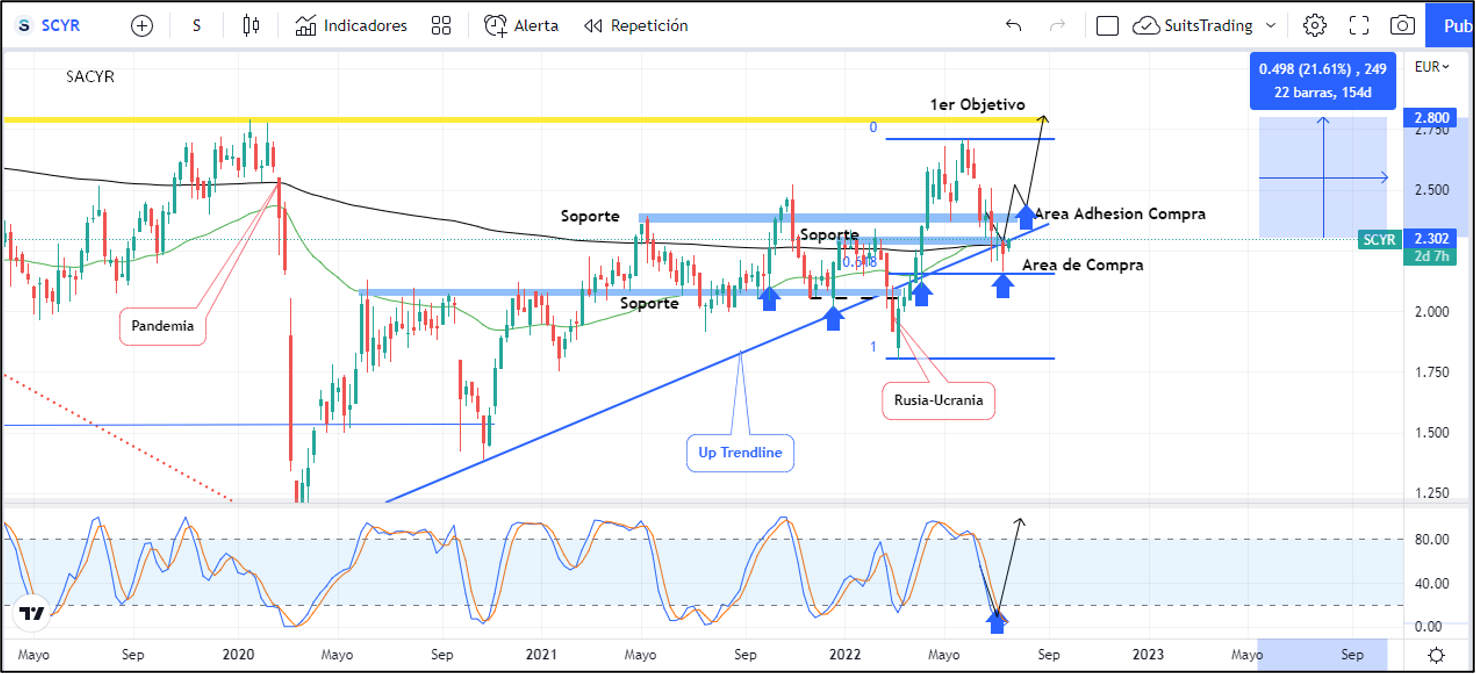Select the Up Trendline label callout
The image size is (1476, 674).
tap(739, 453)
